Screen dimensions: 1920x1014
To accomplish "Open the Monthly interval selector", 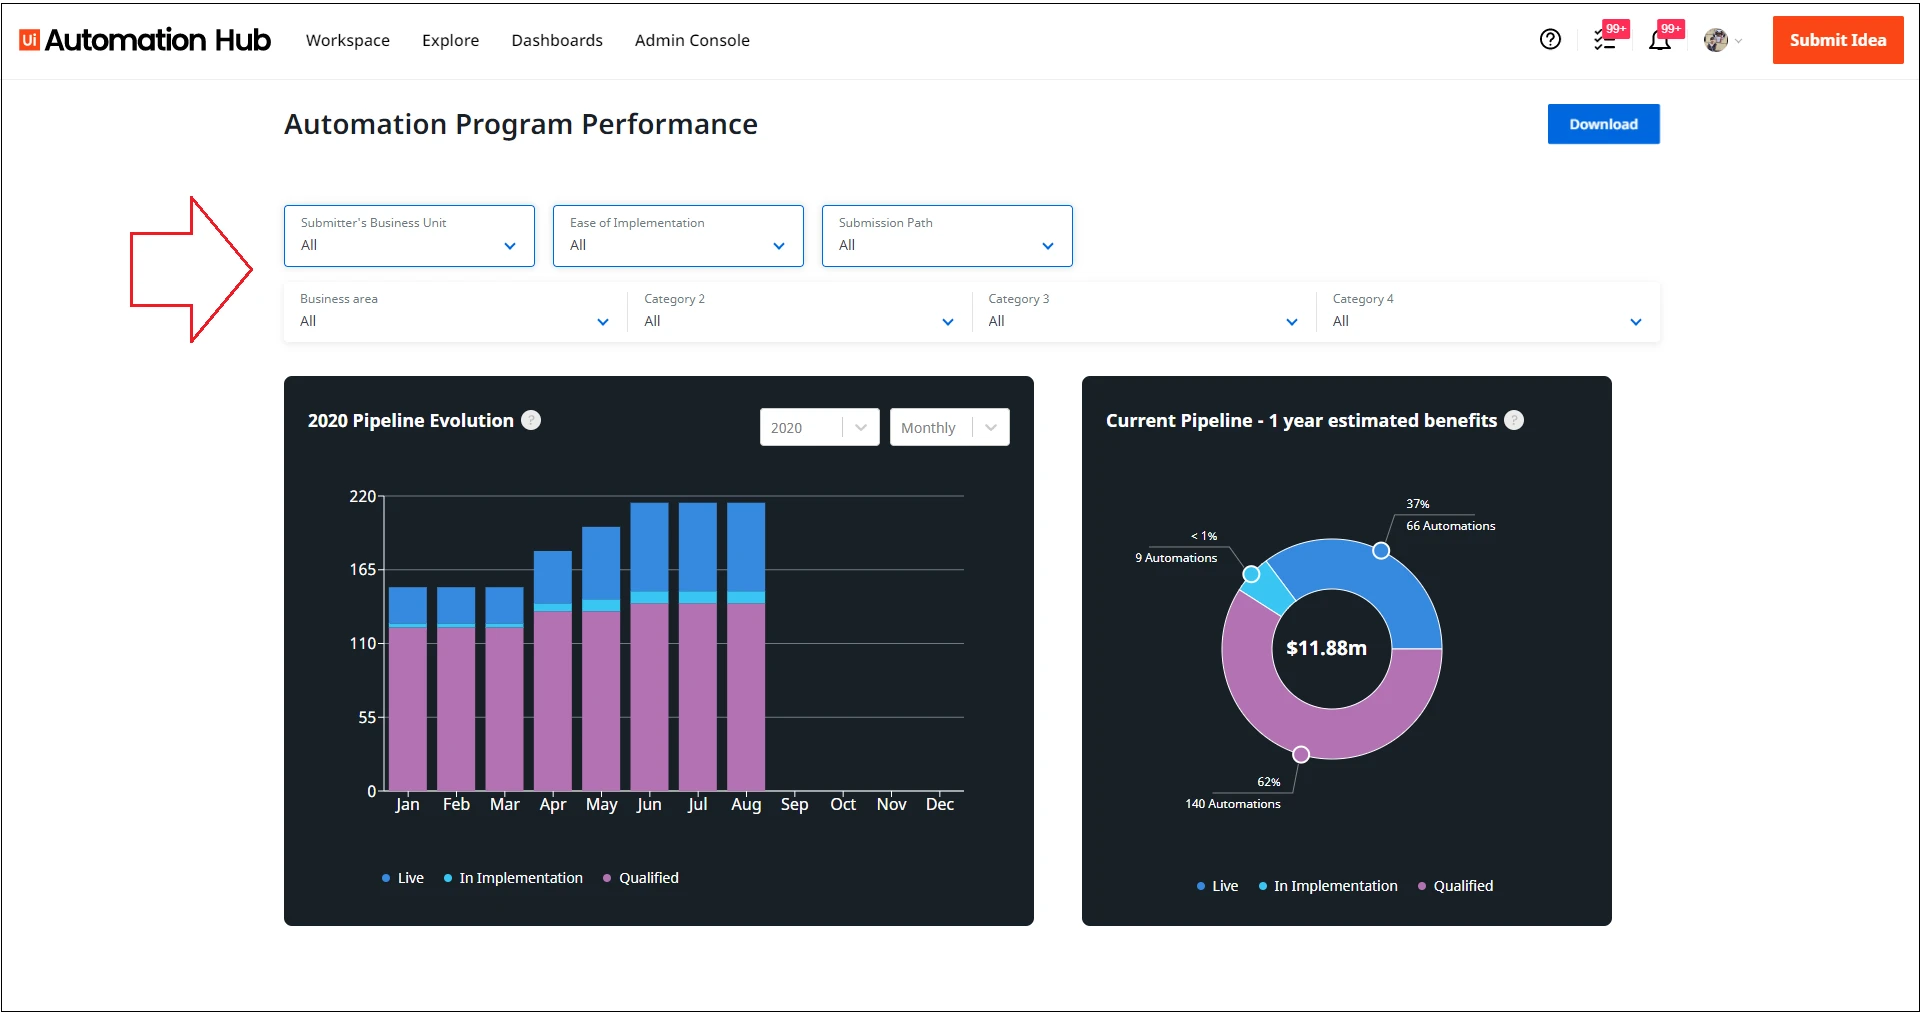I will click(x=949, y=427).
